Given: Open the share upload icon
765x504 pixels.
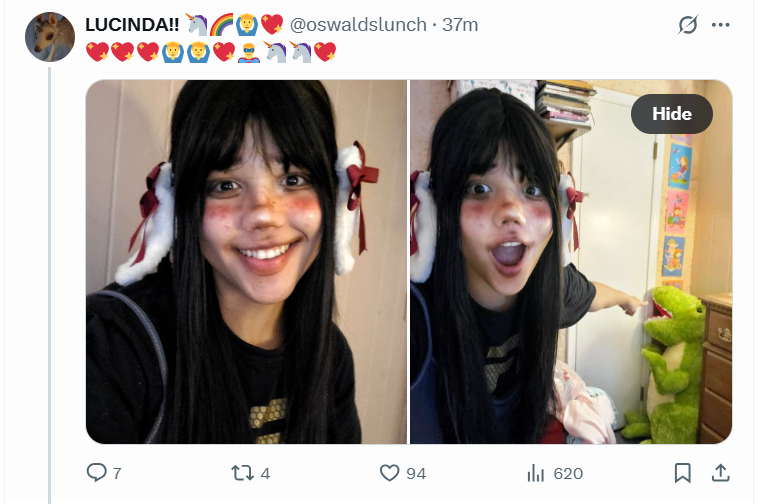Looking at the screenshot, I should (721, 473).
